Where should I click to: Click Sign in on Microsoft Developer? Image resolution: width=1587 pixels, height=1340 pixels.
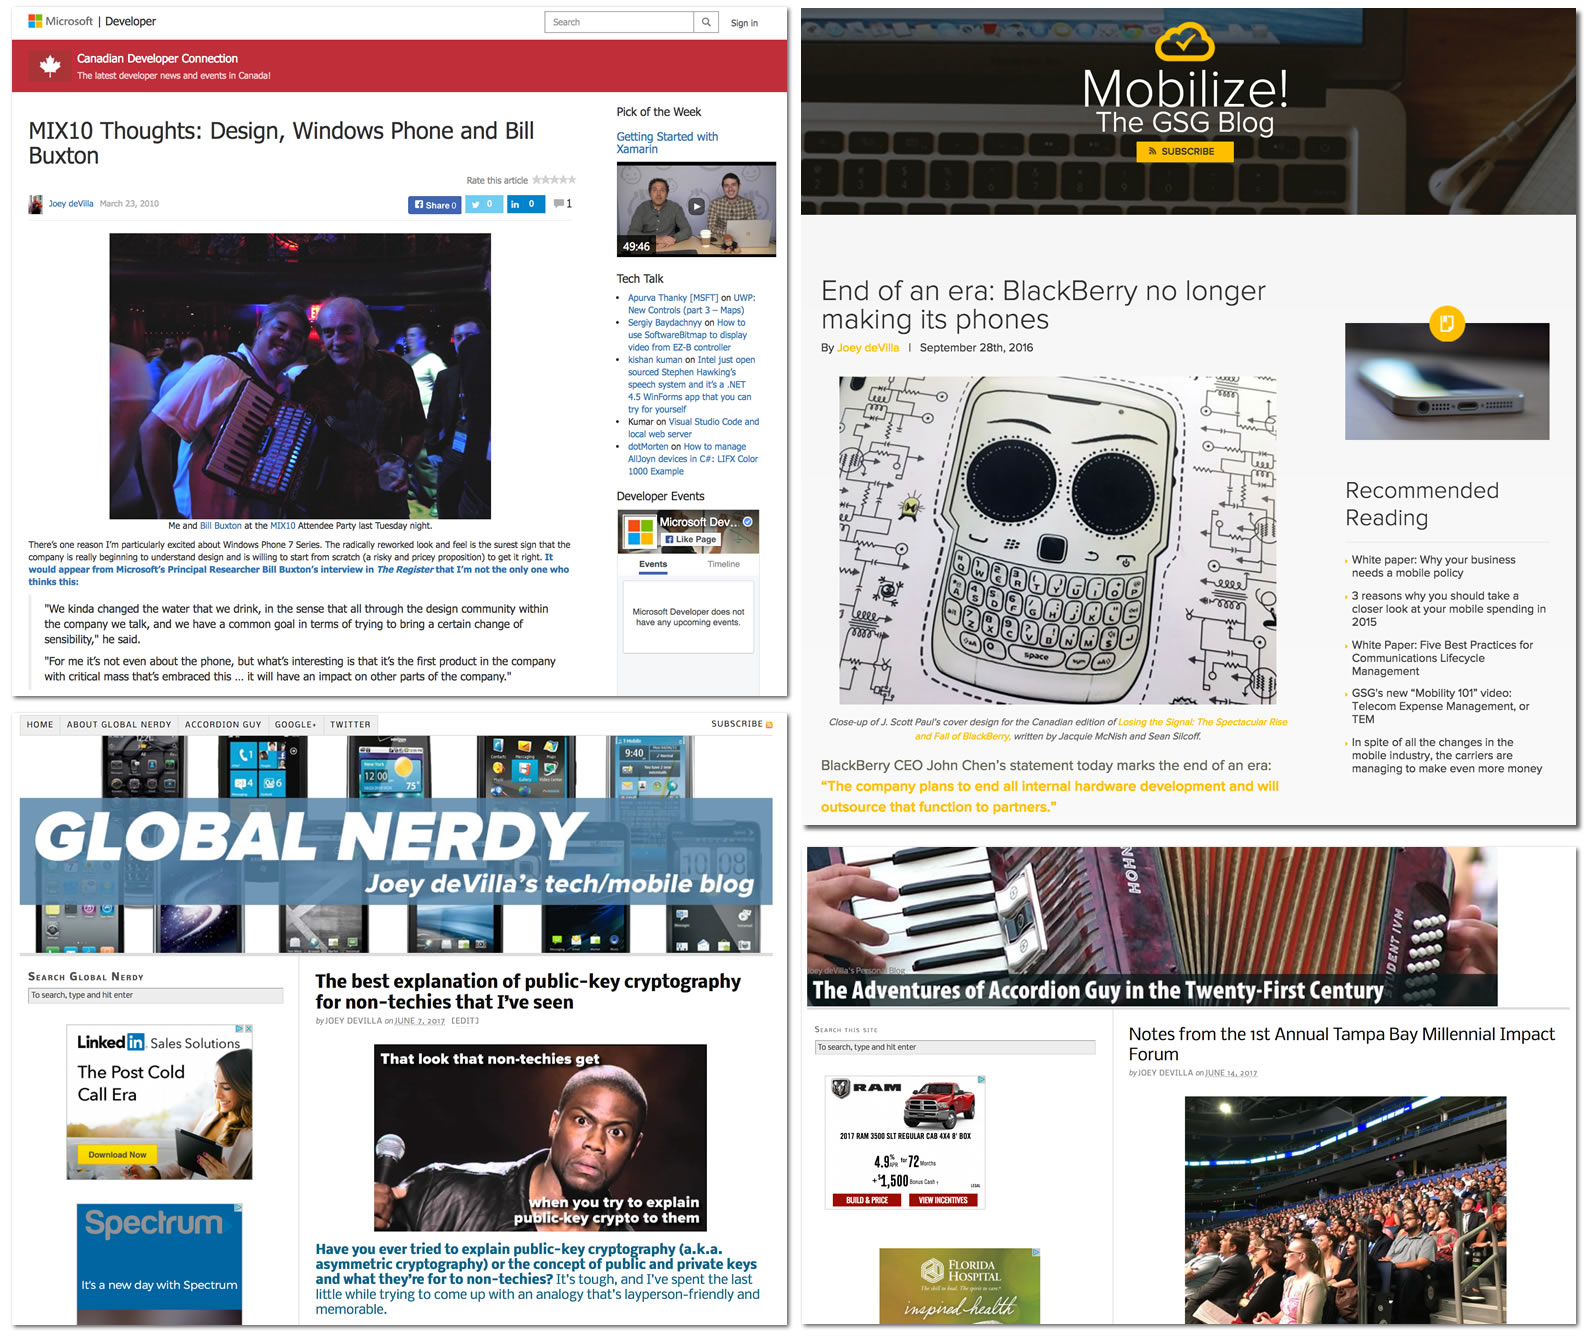[x=744, y=23]
